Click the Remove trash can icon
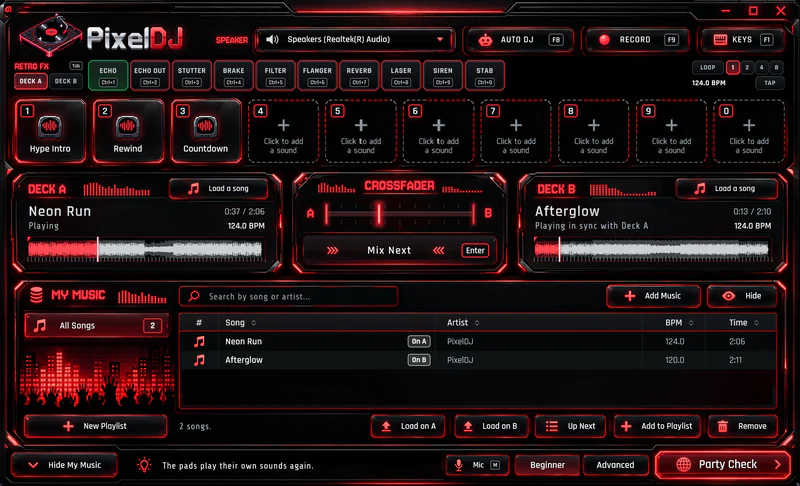 pos(722,426)
